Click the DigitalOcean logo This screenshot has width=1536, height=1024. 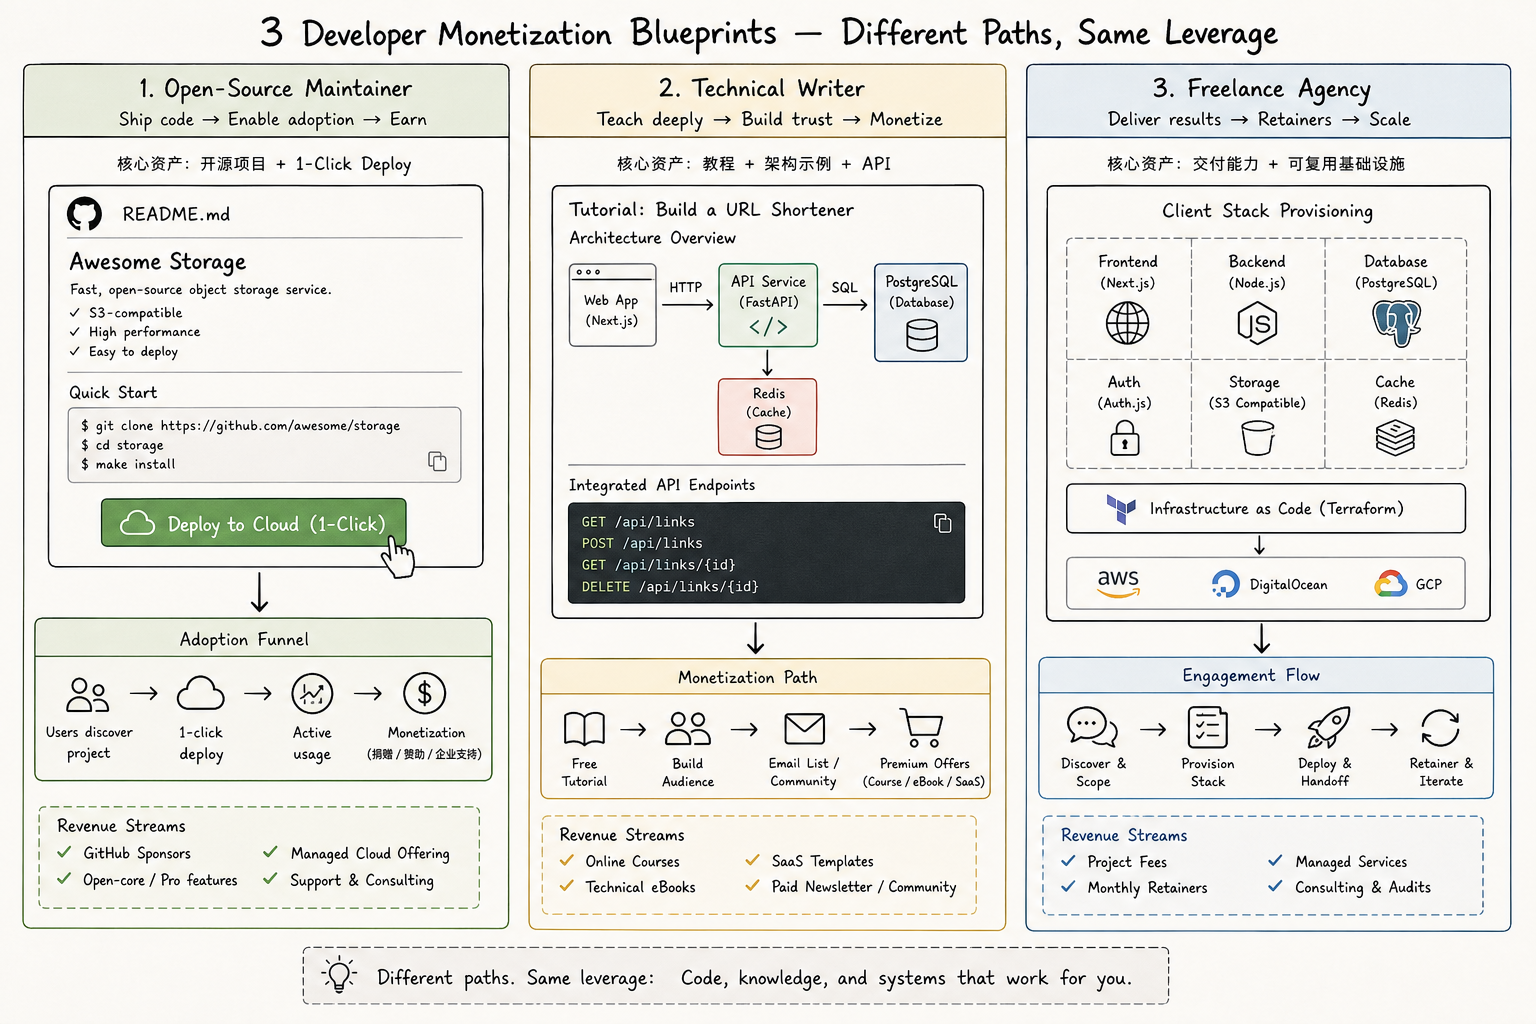(1225, 584)
